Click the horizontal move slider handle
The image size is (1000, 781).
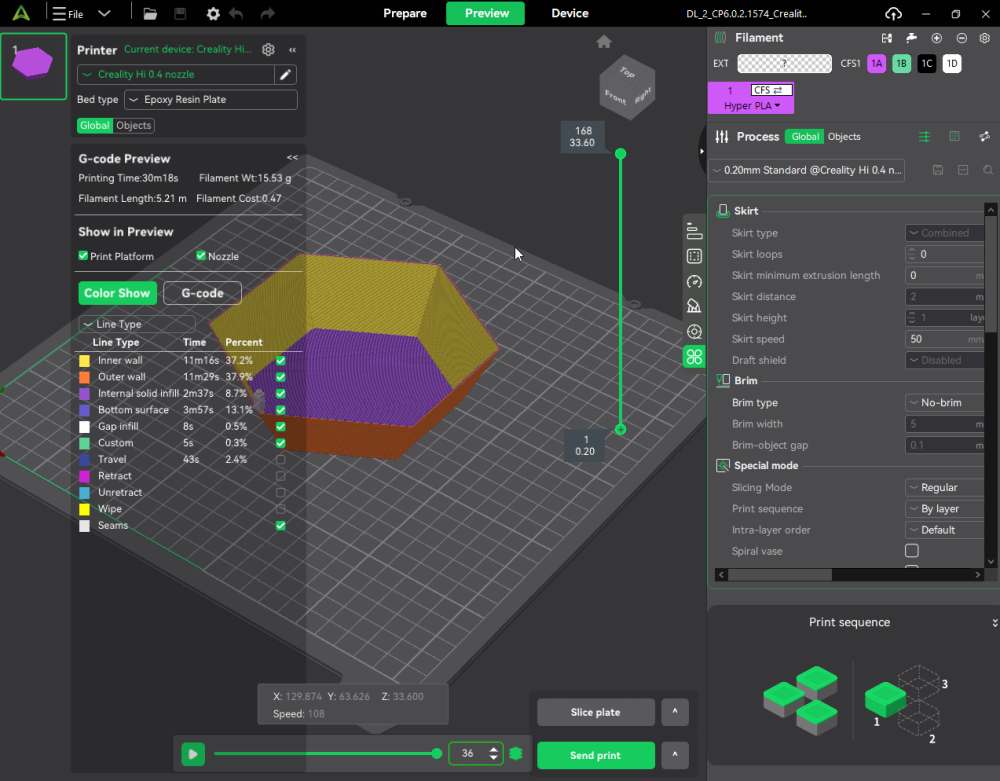437,754
